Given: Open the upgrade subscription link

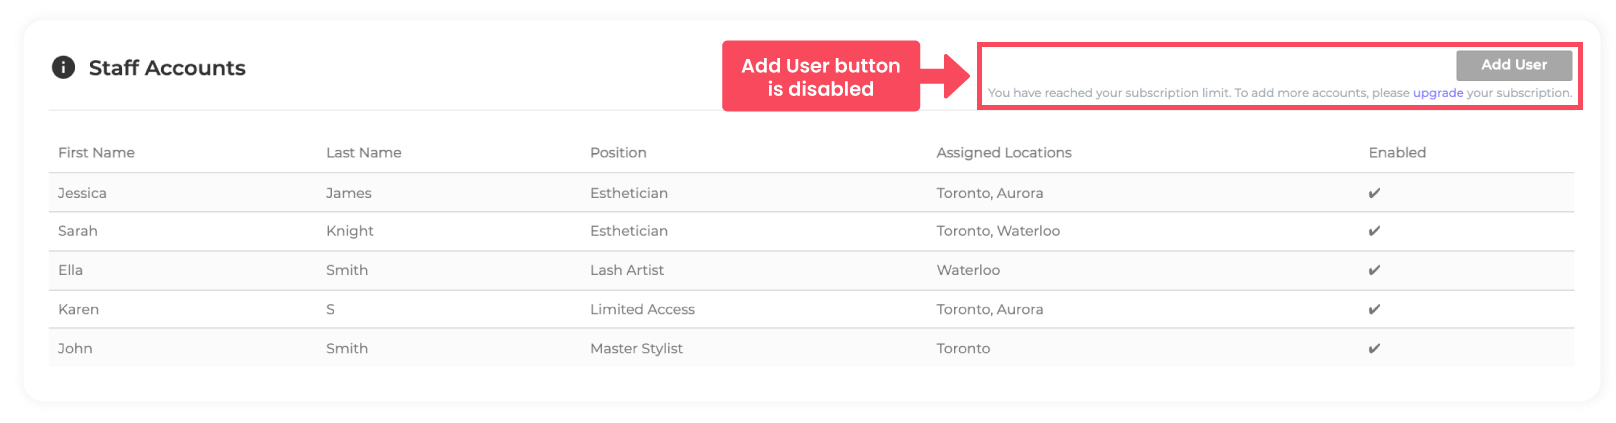Looking at the screenshot, I should click(1437, 93).
